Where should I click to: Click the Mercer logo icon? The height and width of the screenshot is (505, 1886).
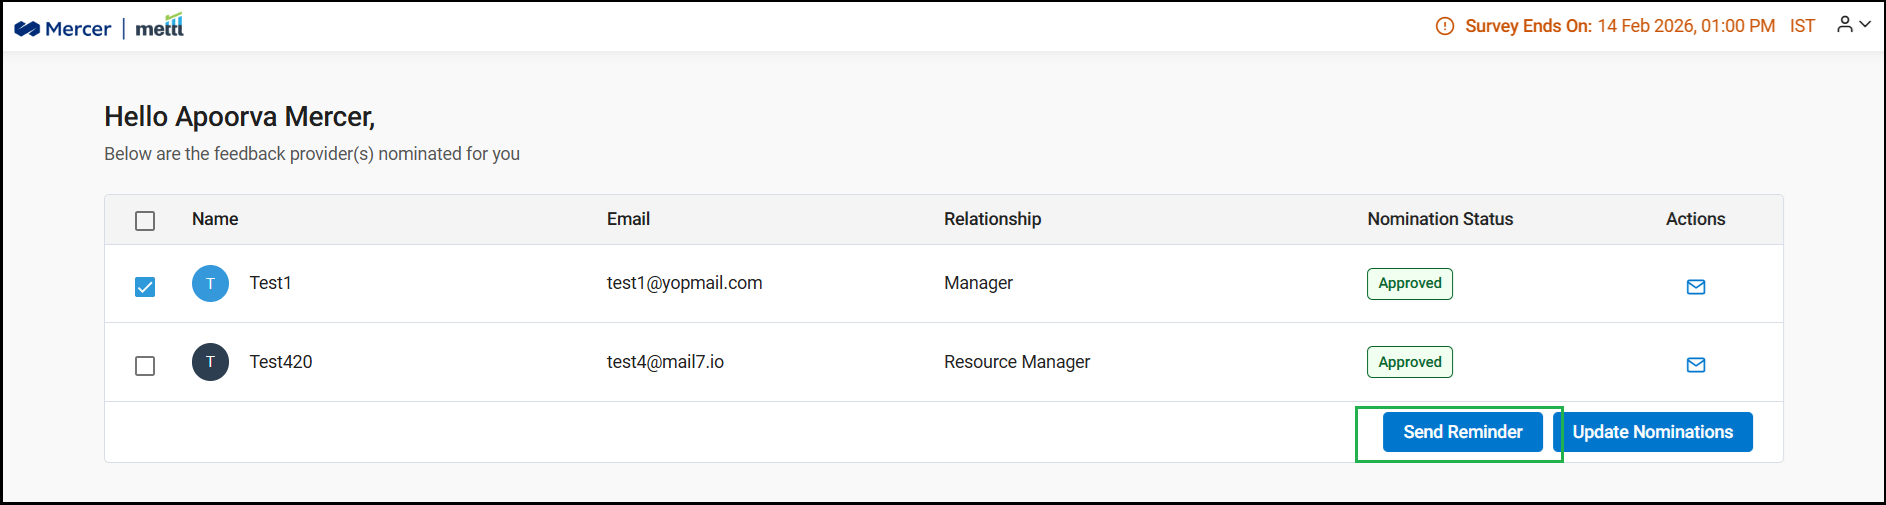27,29
